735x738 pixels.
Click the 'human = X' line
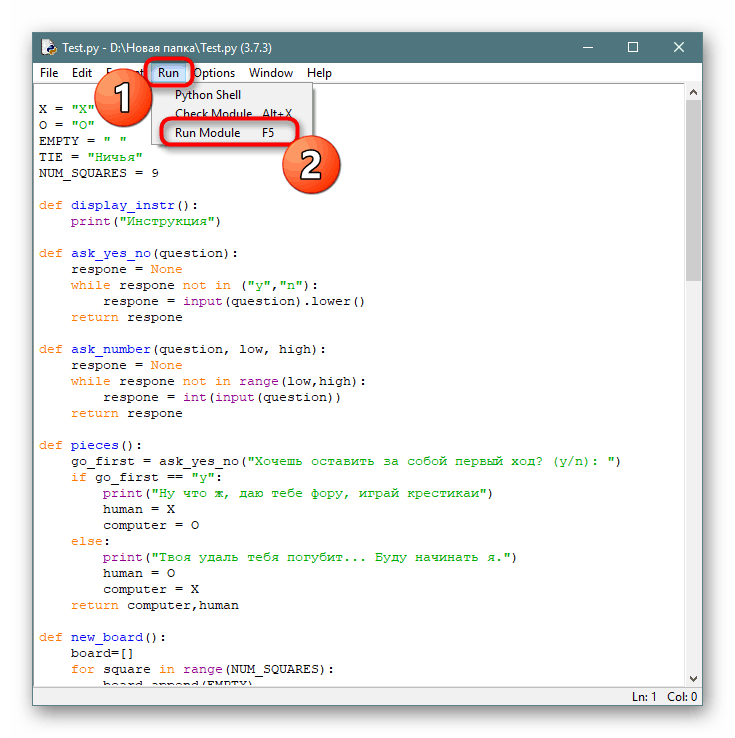coord(139,509)
